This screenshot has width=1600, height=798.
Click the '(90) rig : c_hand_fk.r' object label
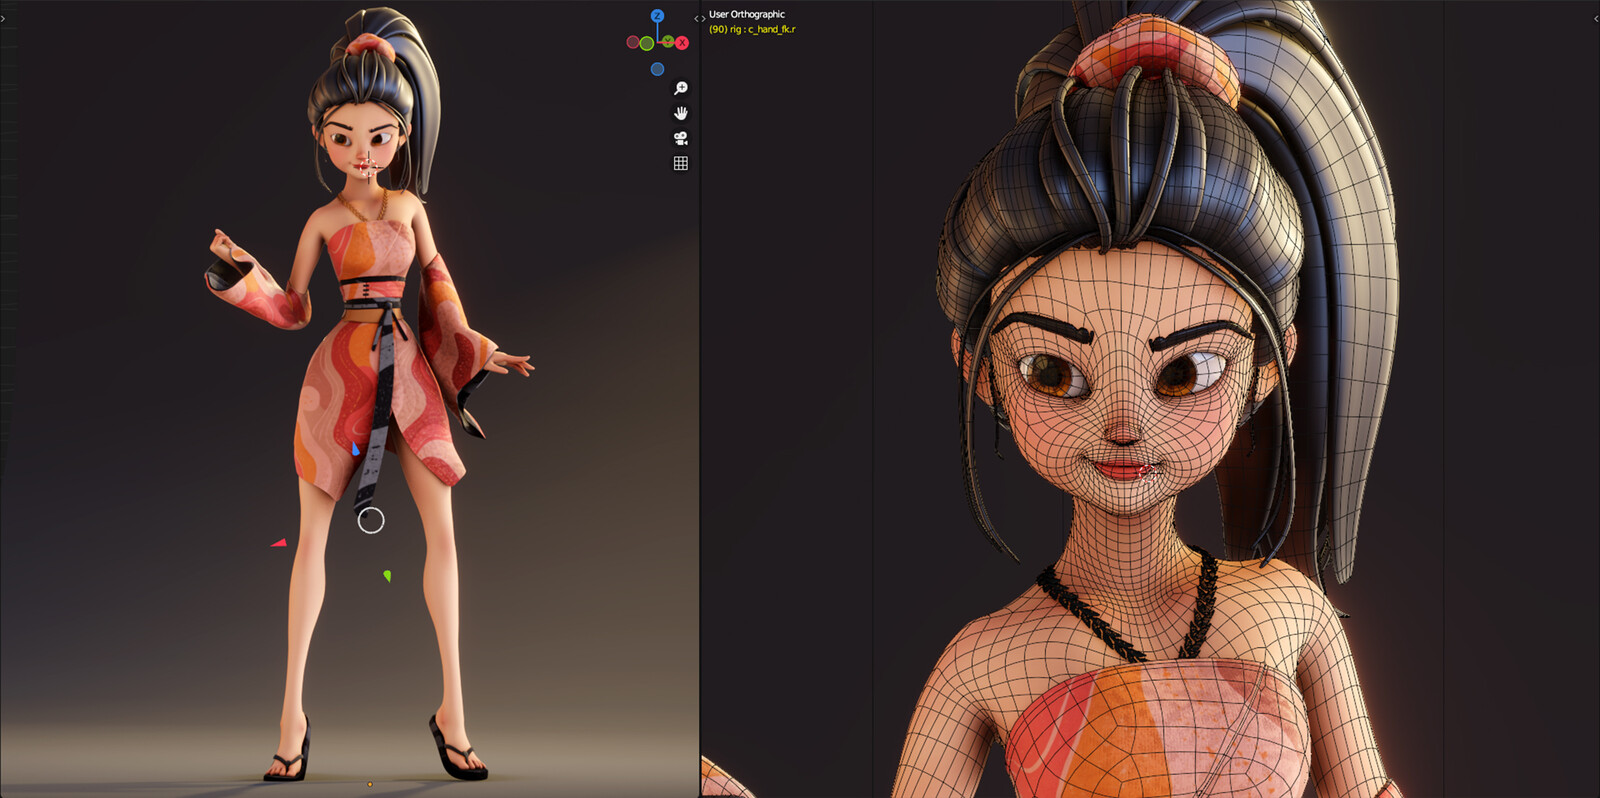tap(752, 29)
